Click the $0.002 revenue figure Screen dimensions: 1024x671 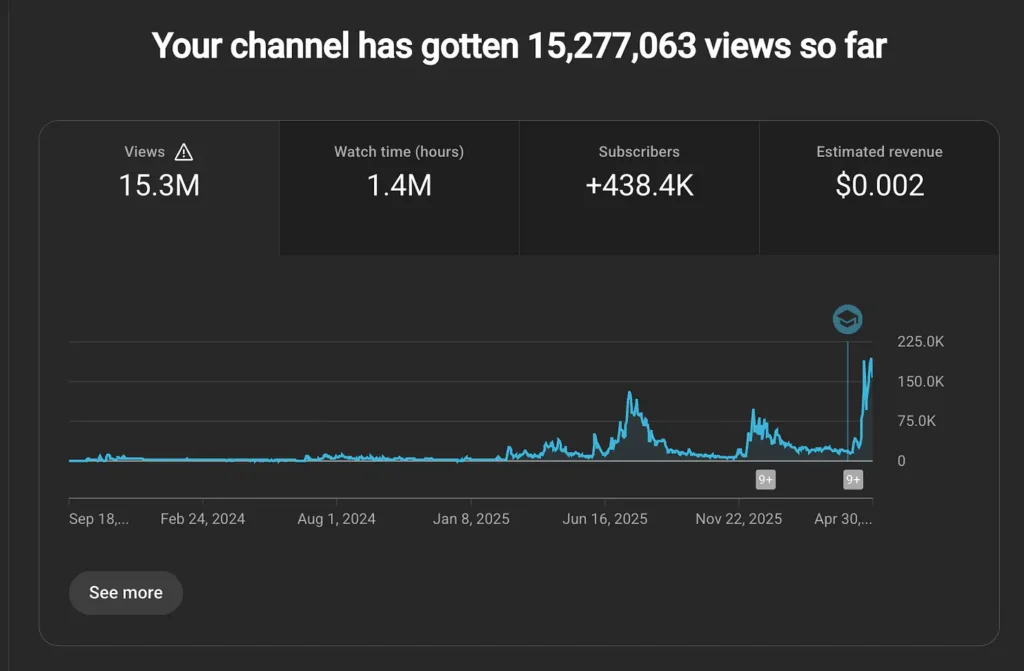(x=880, y=186)
